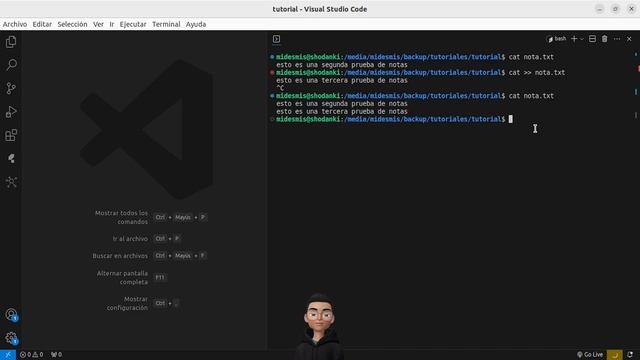The image size is (640, 360).
Task: Open the Search view in activity bar
Action: [11, 65]
